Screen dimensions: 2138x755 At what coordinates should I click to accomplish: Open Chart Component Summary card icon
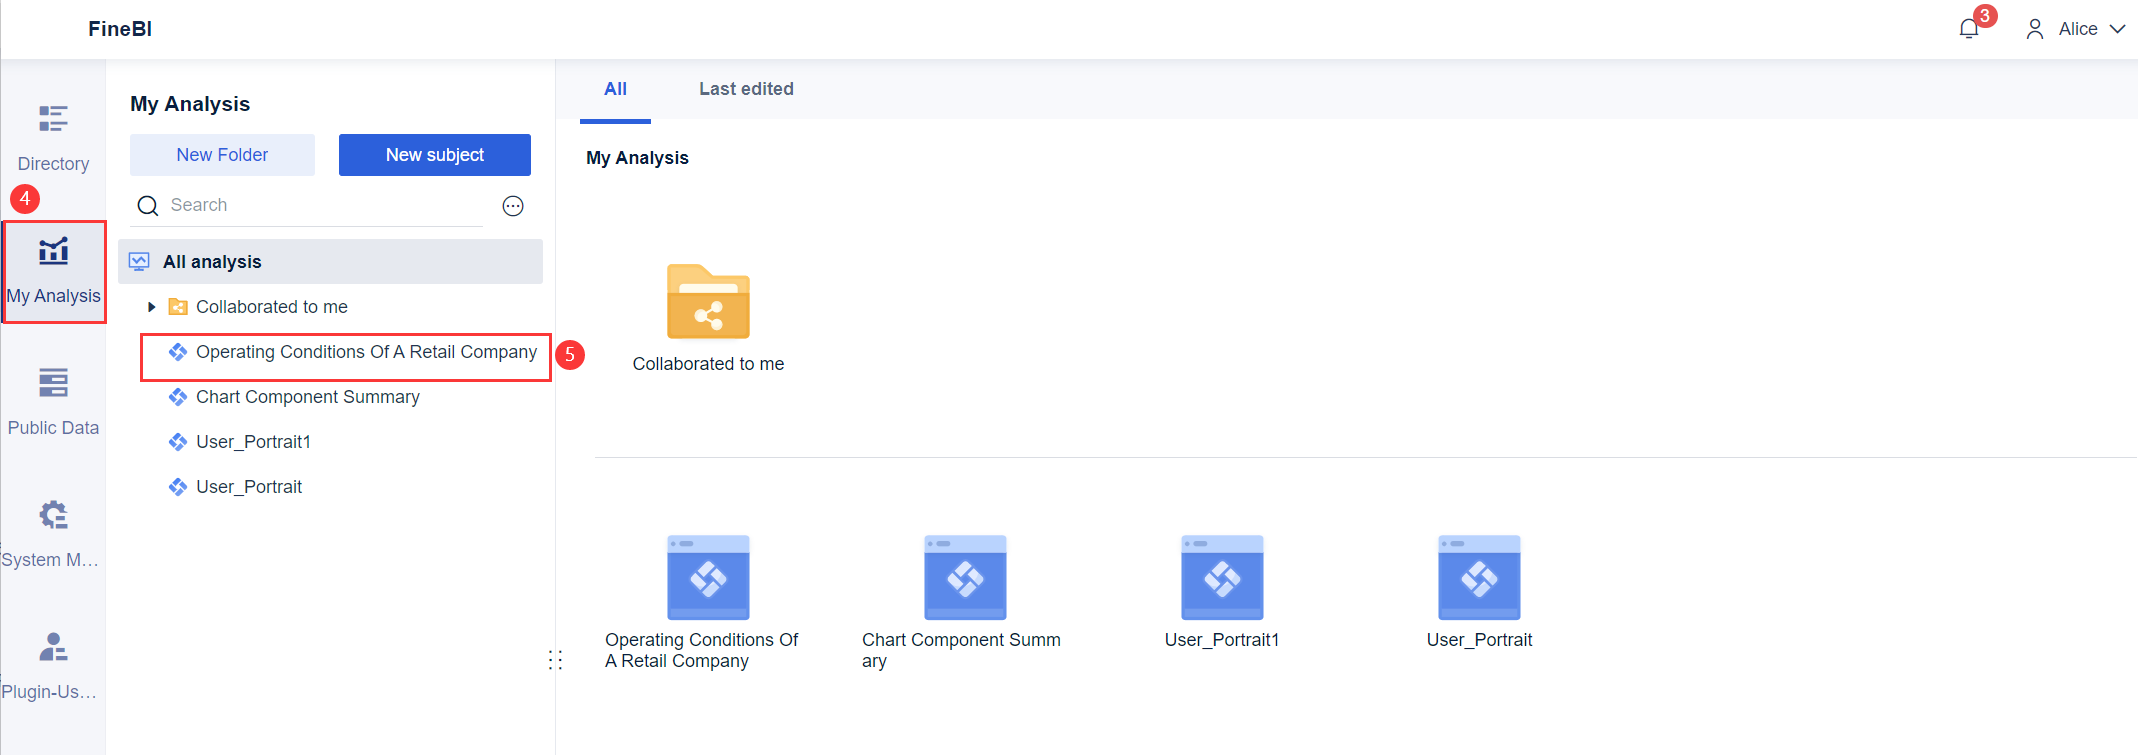[x=965, y=577]
